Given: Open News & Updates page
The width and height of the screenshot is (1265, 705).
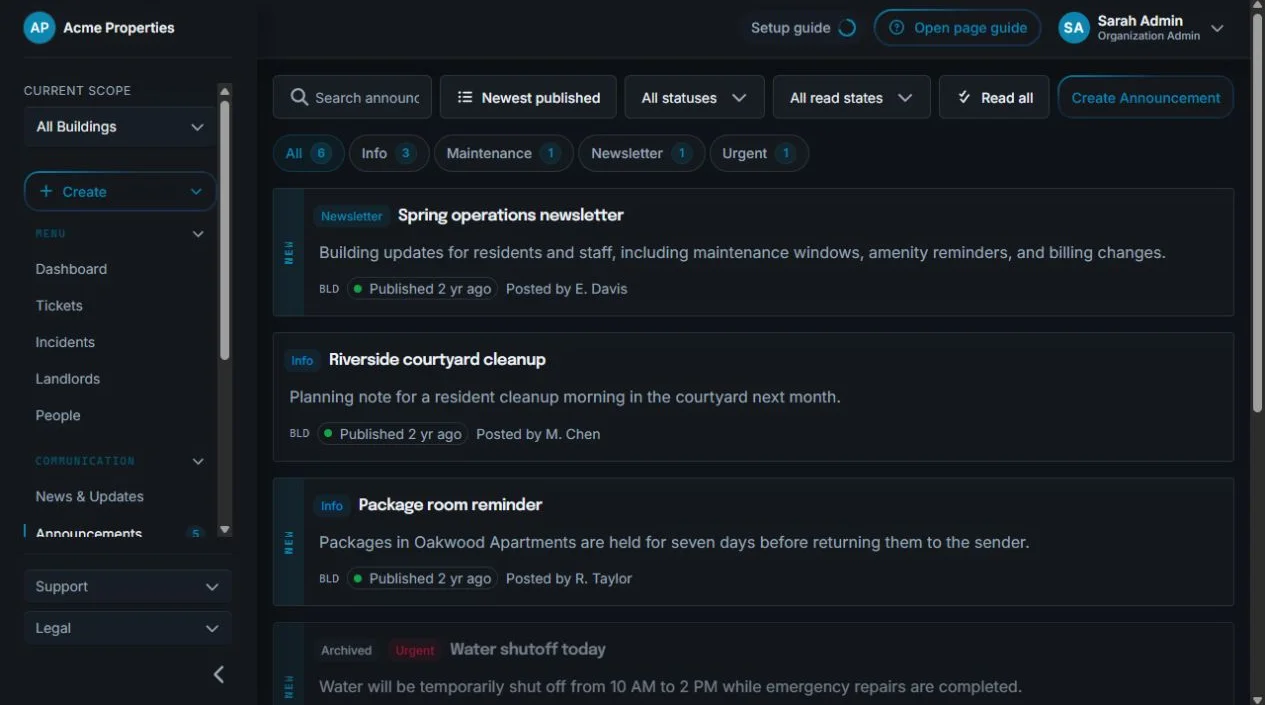Looking at the screenshot, I should pos(90,496).
